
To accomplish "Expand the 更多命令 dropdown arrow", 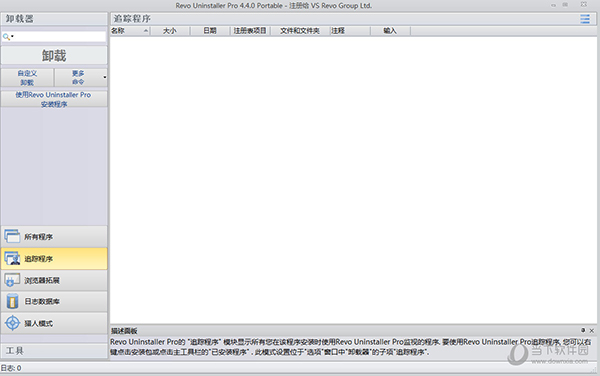I will click(104, 78).
